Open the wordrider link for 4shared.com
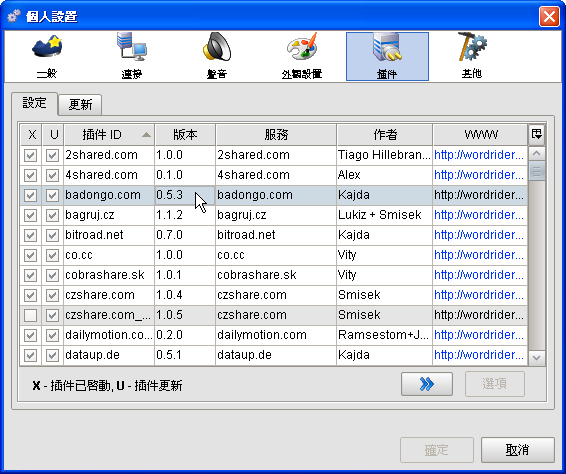The width and height of the screenshot is (566, 474). (x=479, y=175)
